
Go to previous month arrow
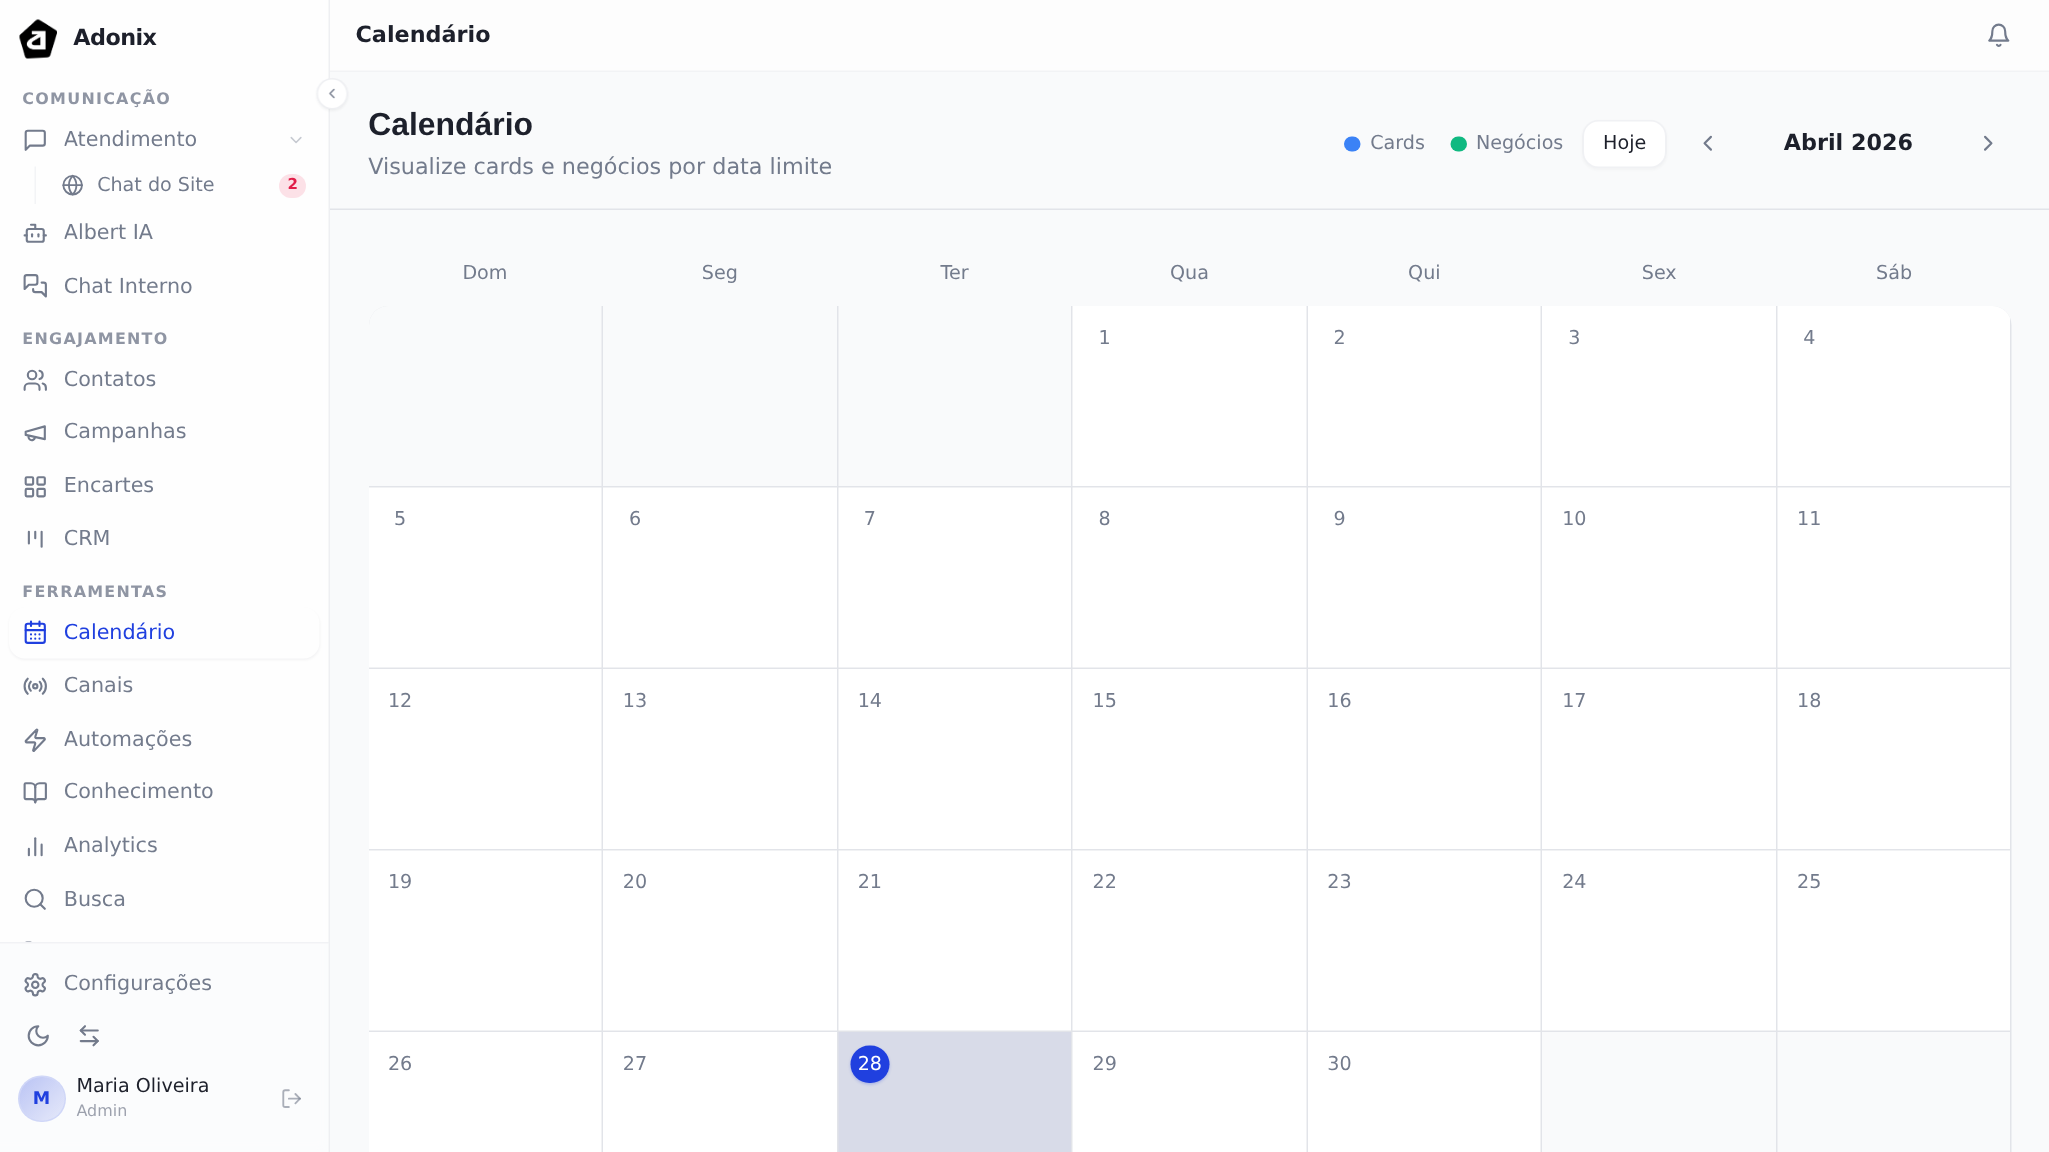coord(1708,143)
